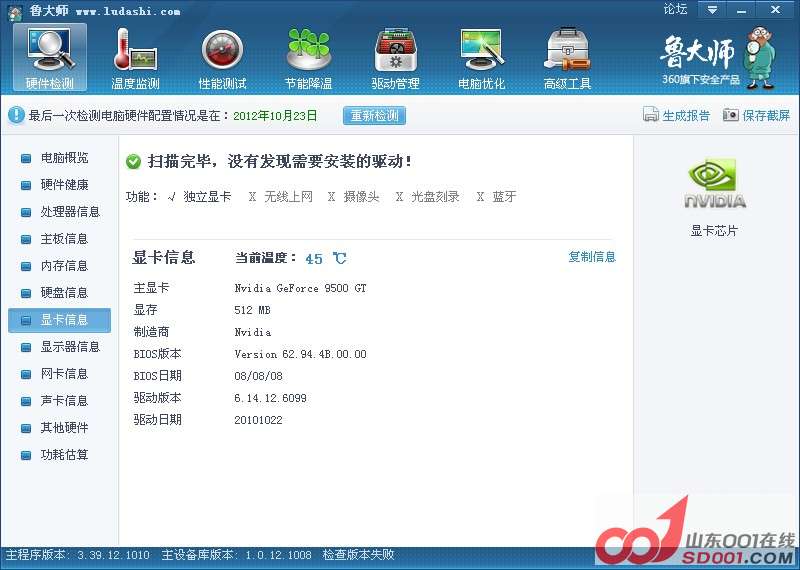This screenshot has width=800, height=570.
Task: Open the 硬件检测 hardware detection section
Action: point(49,58)
